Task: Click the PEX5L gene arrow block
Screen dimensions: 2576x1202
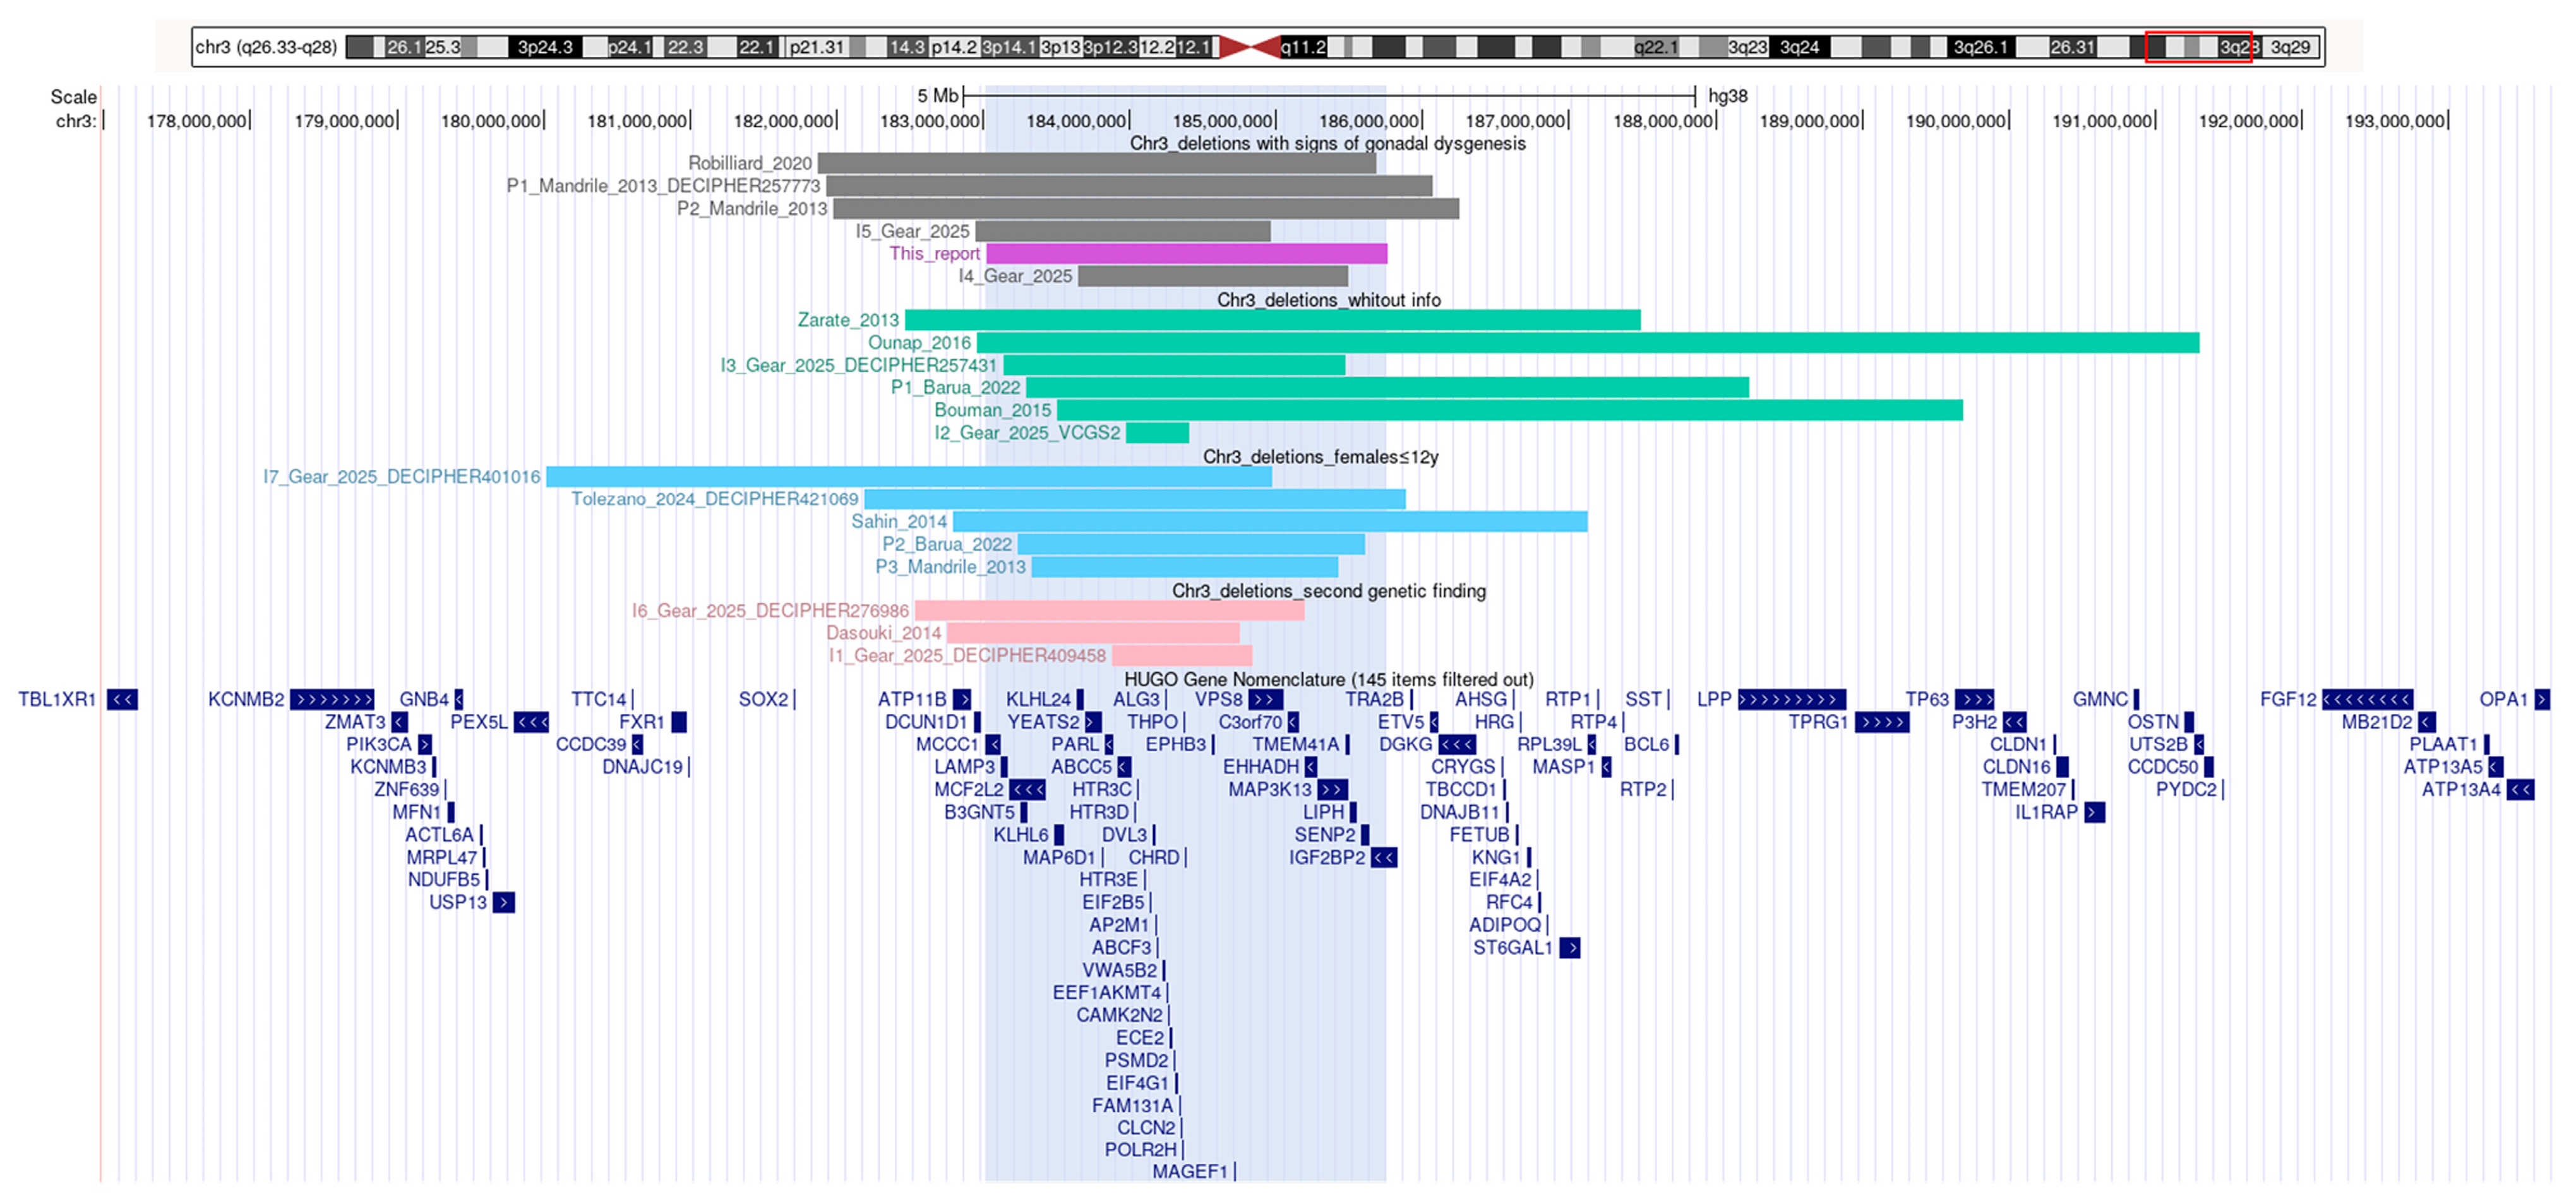Action: 531,723
